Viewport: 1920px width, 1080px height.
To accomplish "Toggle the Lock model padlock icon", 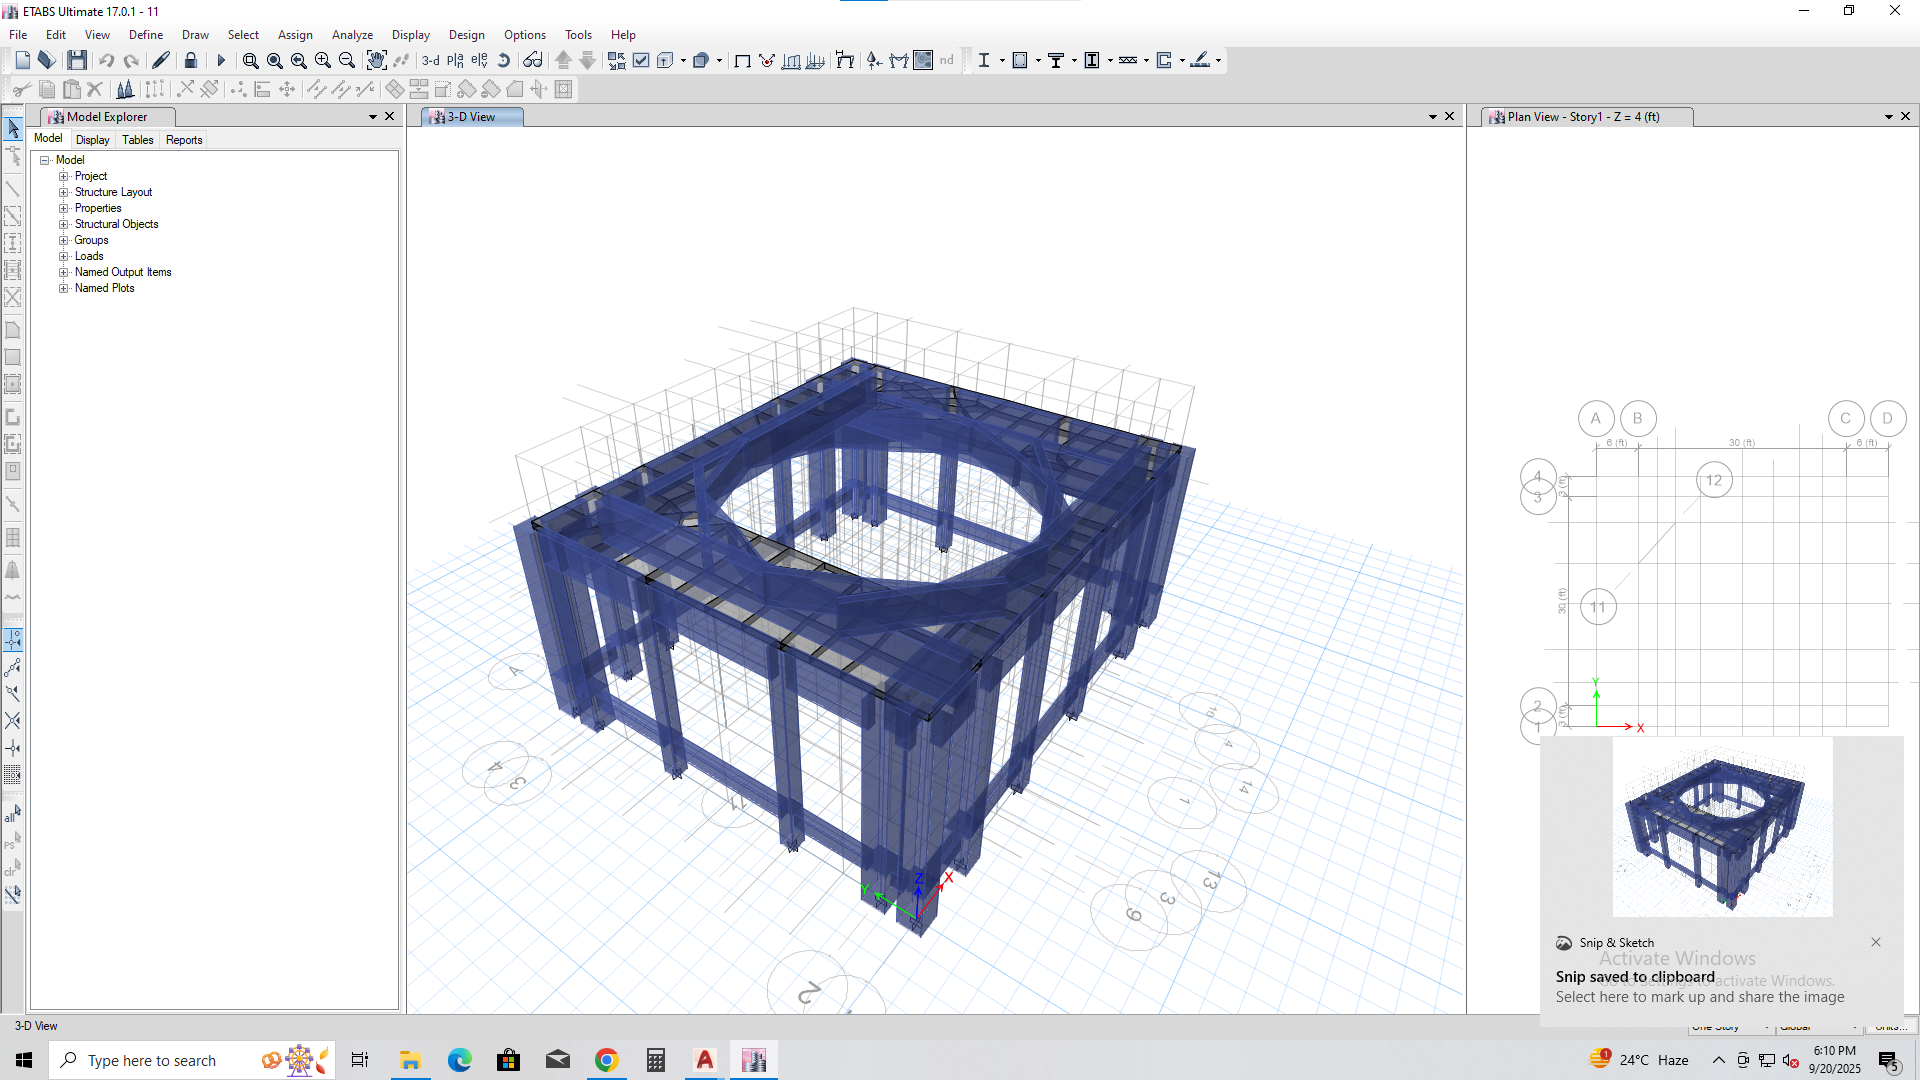I will tap(191, 61).
